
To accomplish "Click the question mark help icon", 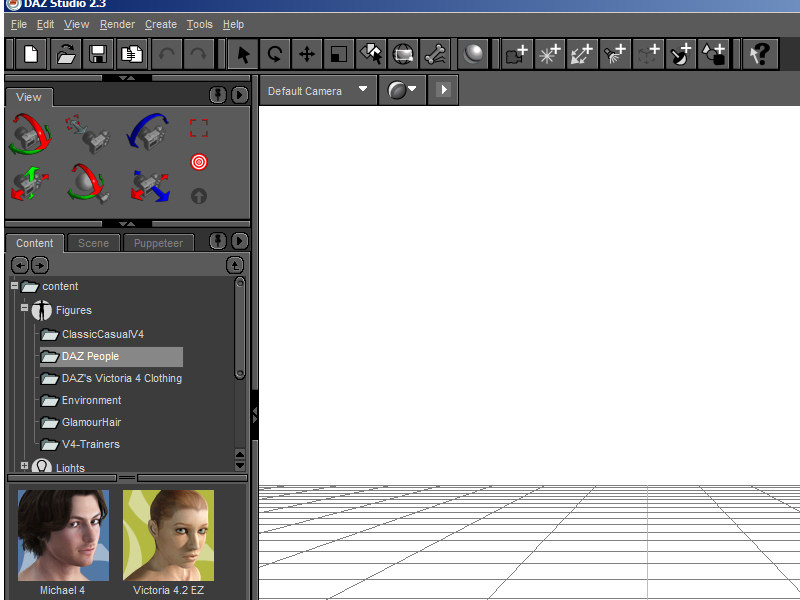I will (760, 54).
